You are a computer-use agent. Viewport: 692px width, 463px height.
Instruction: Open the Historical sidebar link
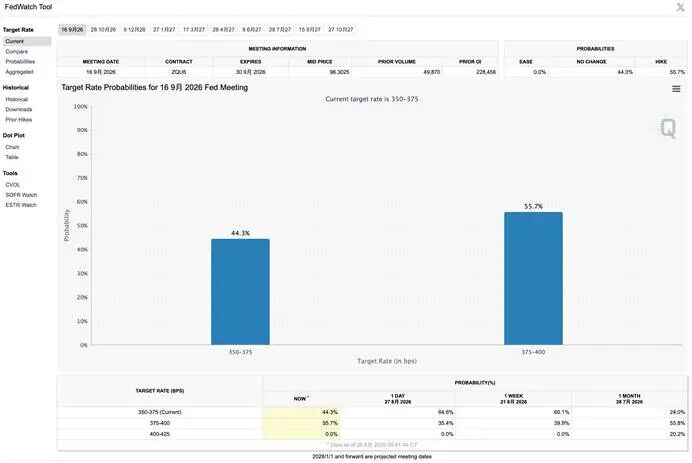tap(16, 99)
